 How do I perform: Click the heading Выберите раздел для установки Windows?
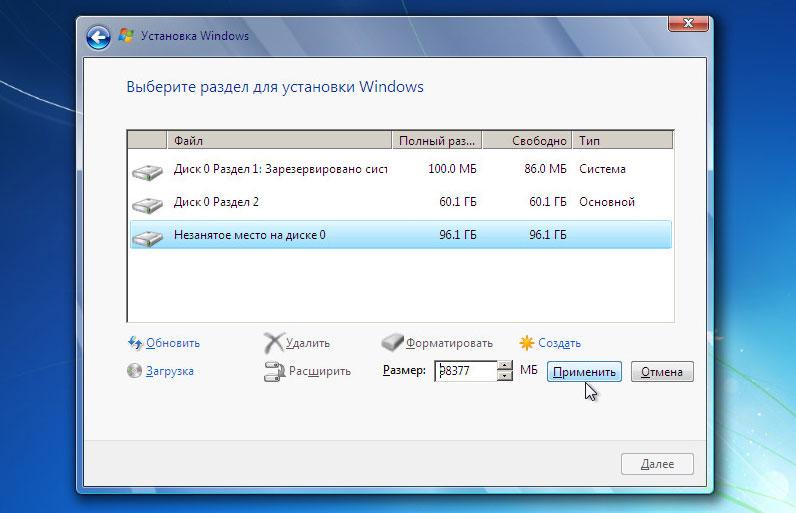[x=275, y=87]
